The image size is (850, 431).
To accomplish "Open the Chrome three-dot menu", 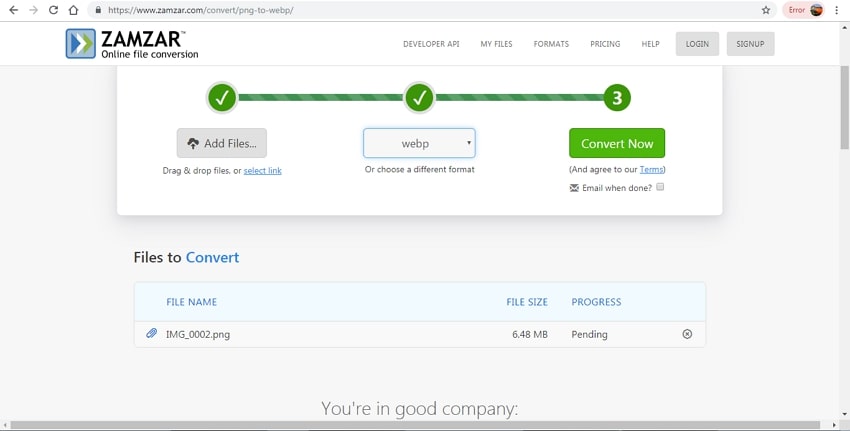I will pyautogui.click(x=837, y=10).
